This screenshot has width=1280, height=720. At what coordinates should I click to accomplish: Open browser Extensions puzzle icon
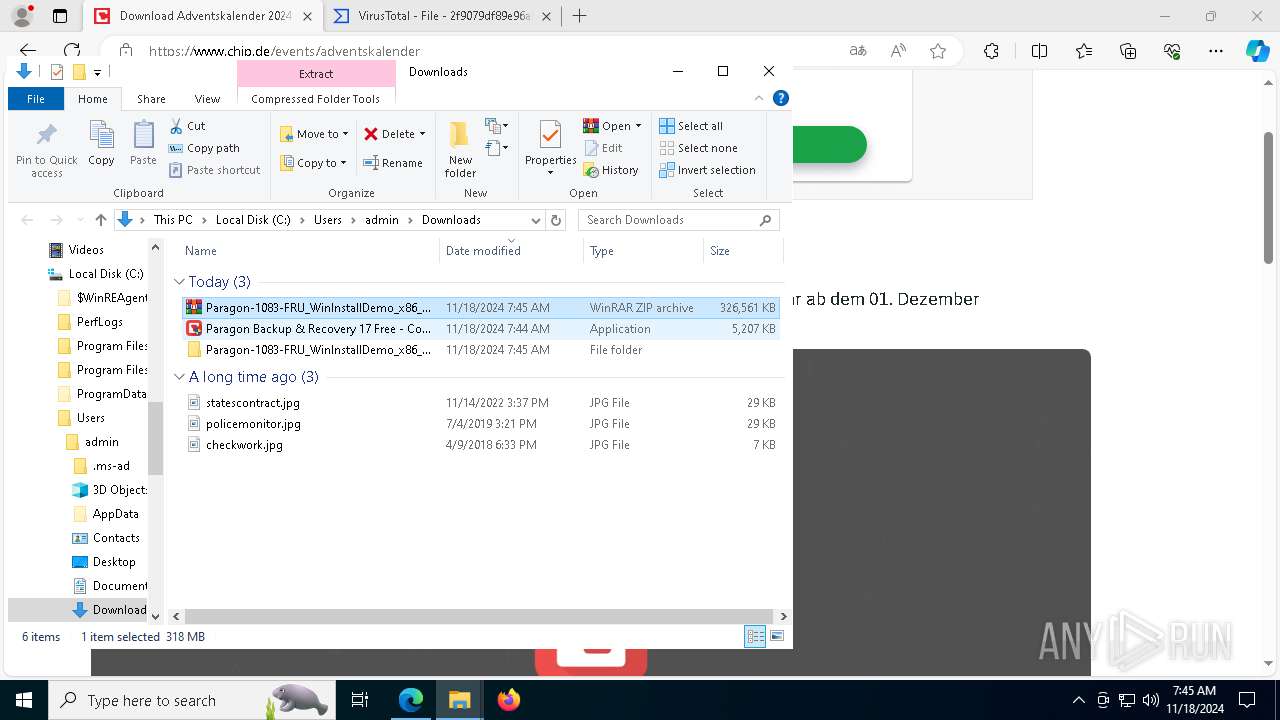click(991, 51)
